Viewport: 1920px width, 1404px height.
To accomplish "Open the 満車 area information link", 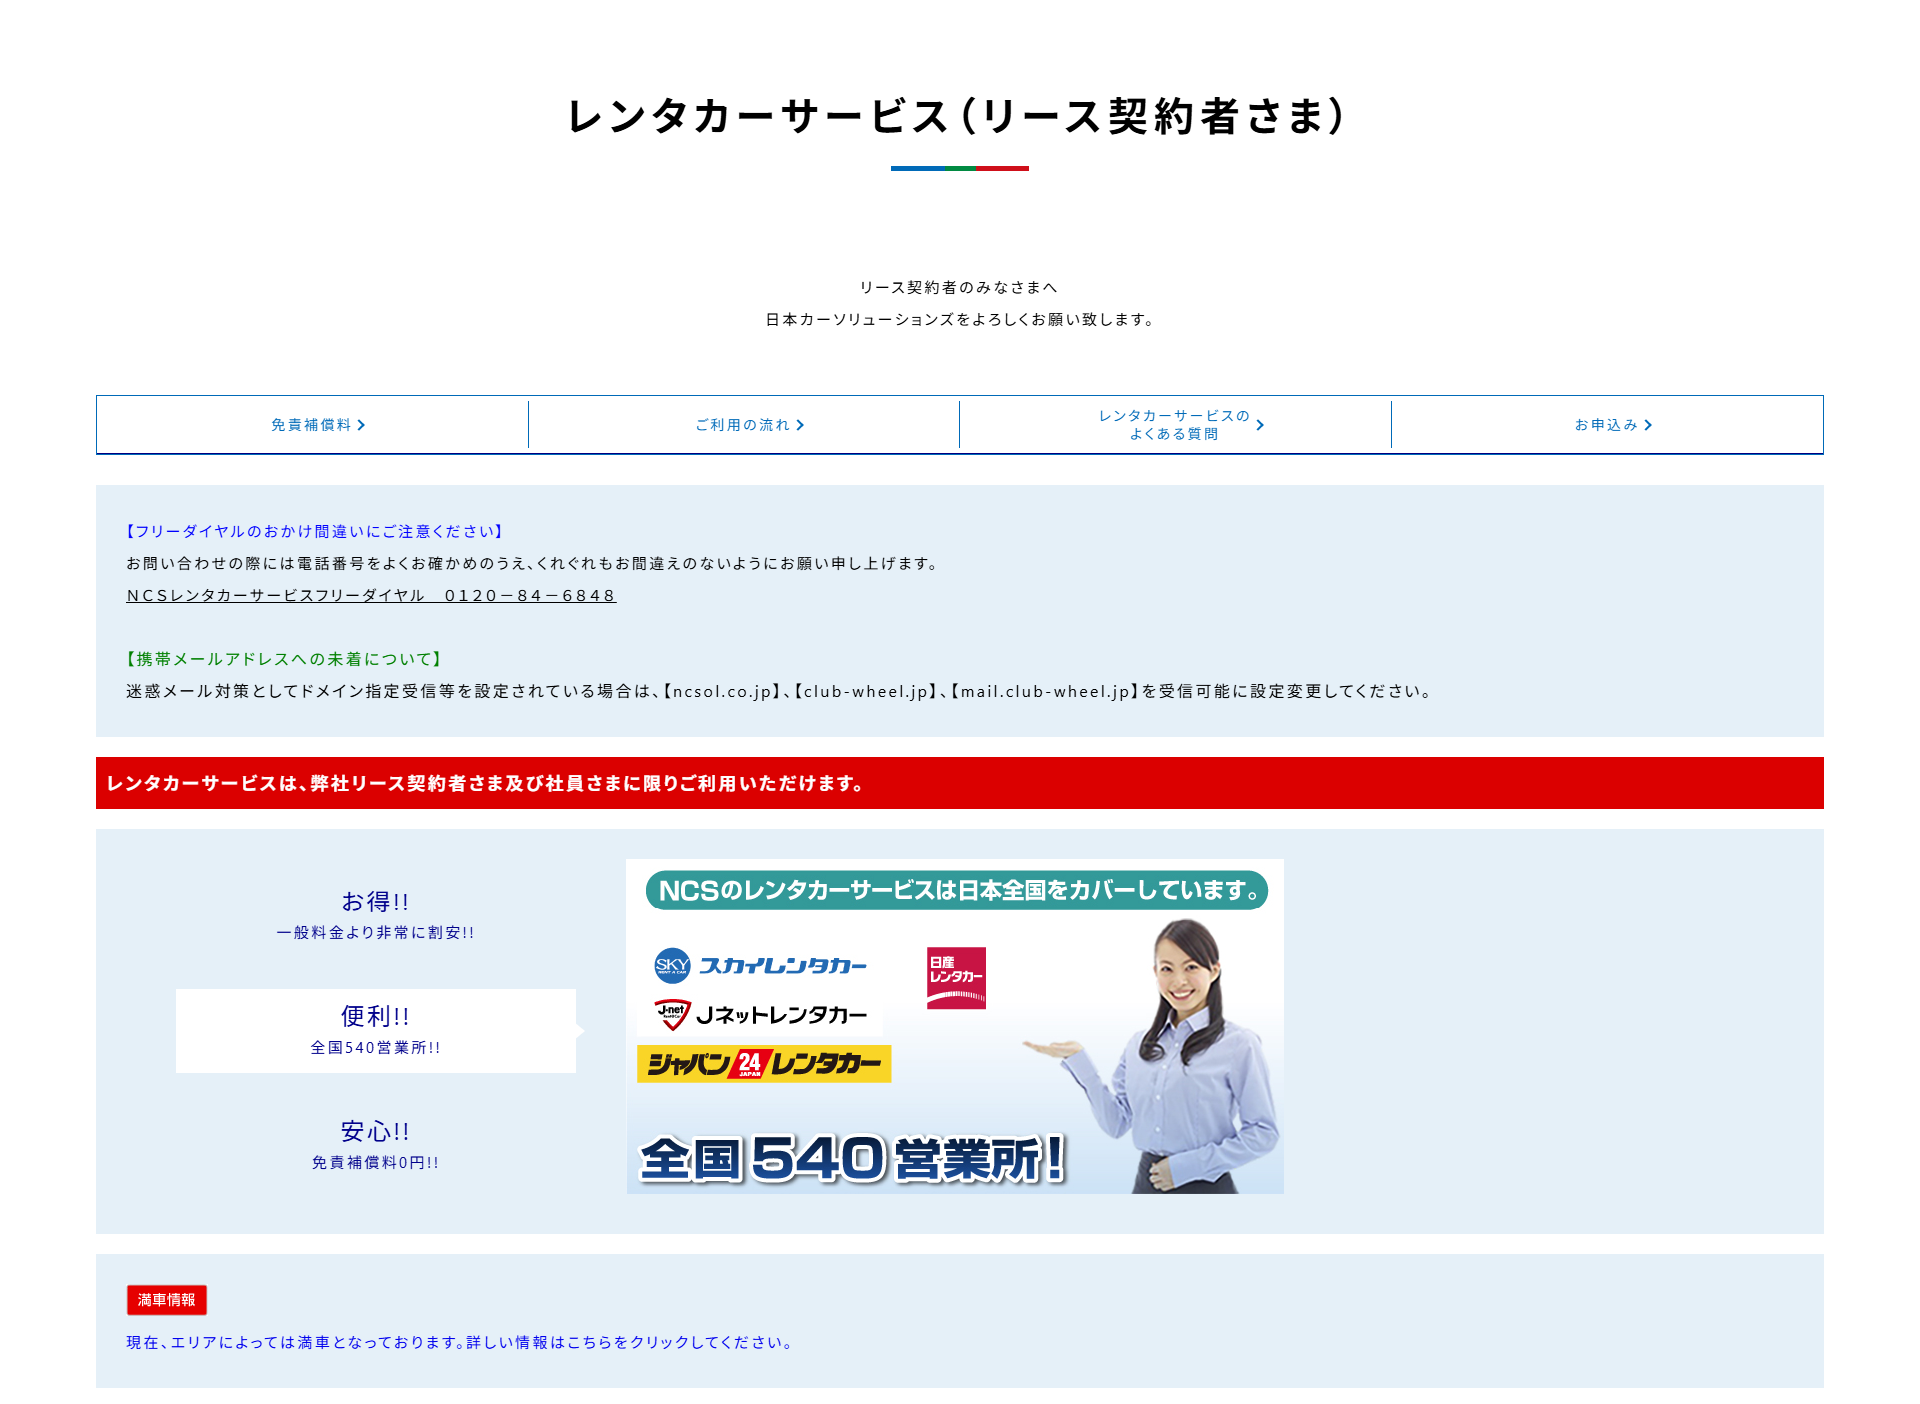I will [x=461, y=1343].
